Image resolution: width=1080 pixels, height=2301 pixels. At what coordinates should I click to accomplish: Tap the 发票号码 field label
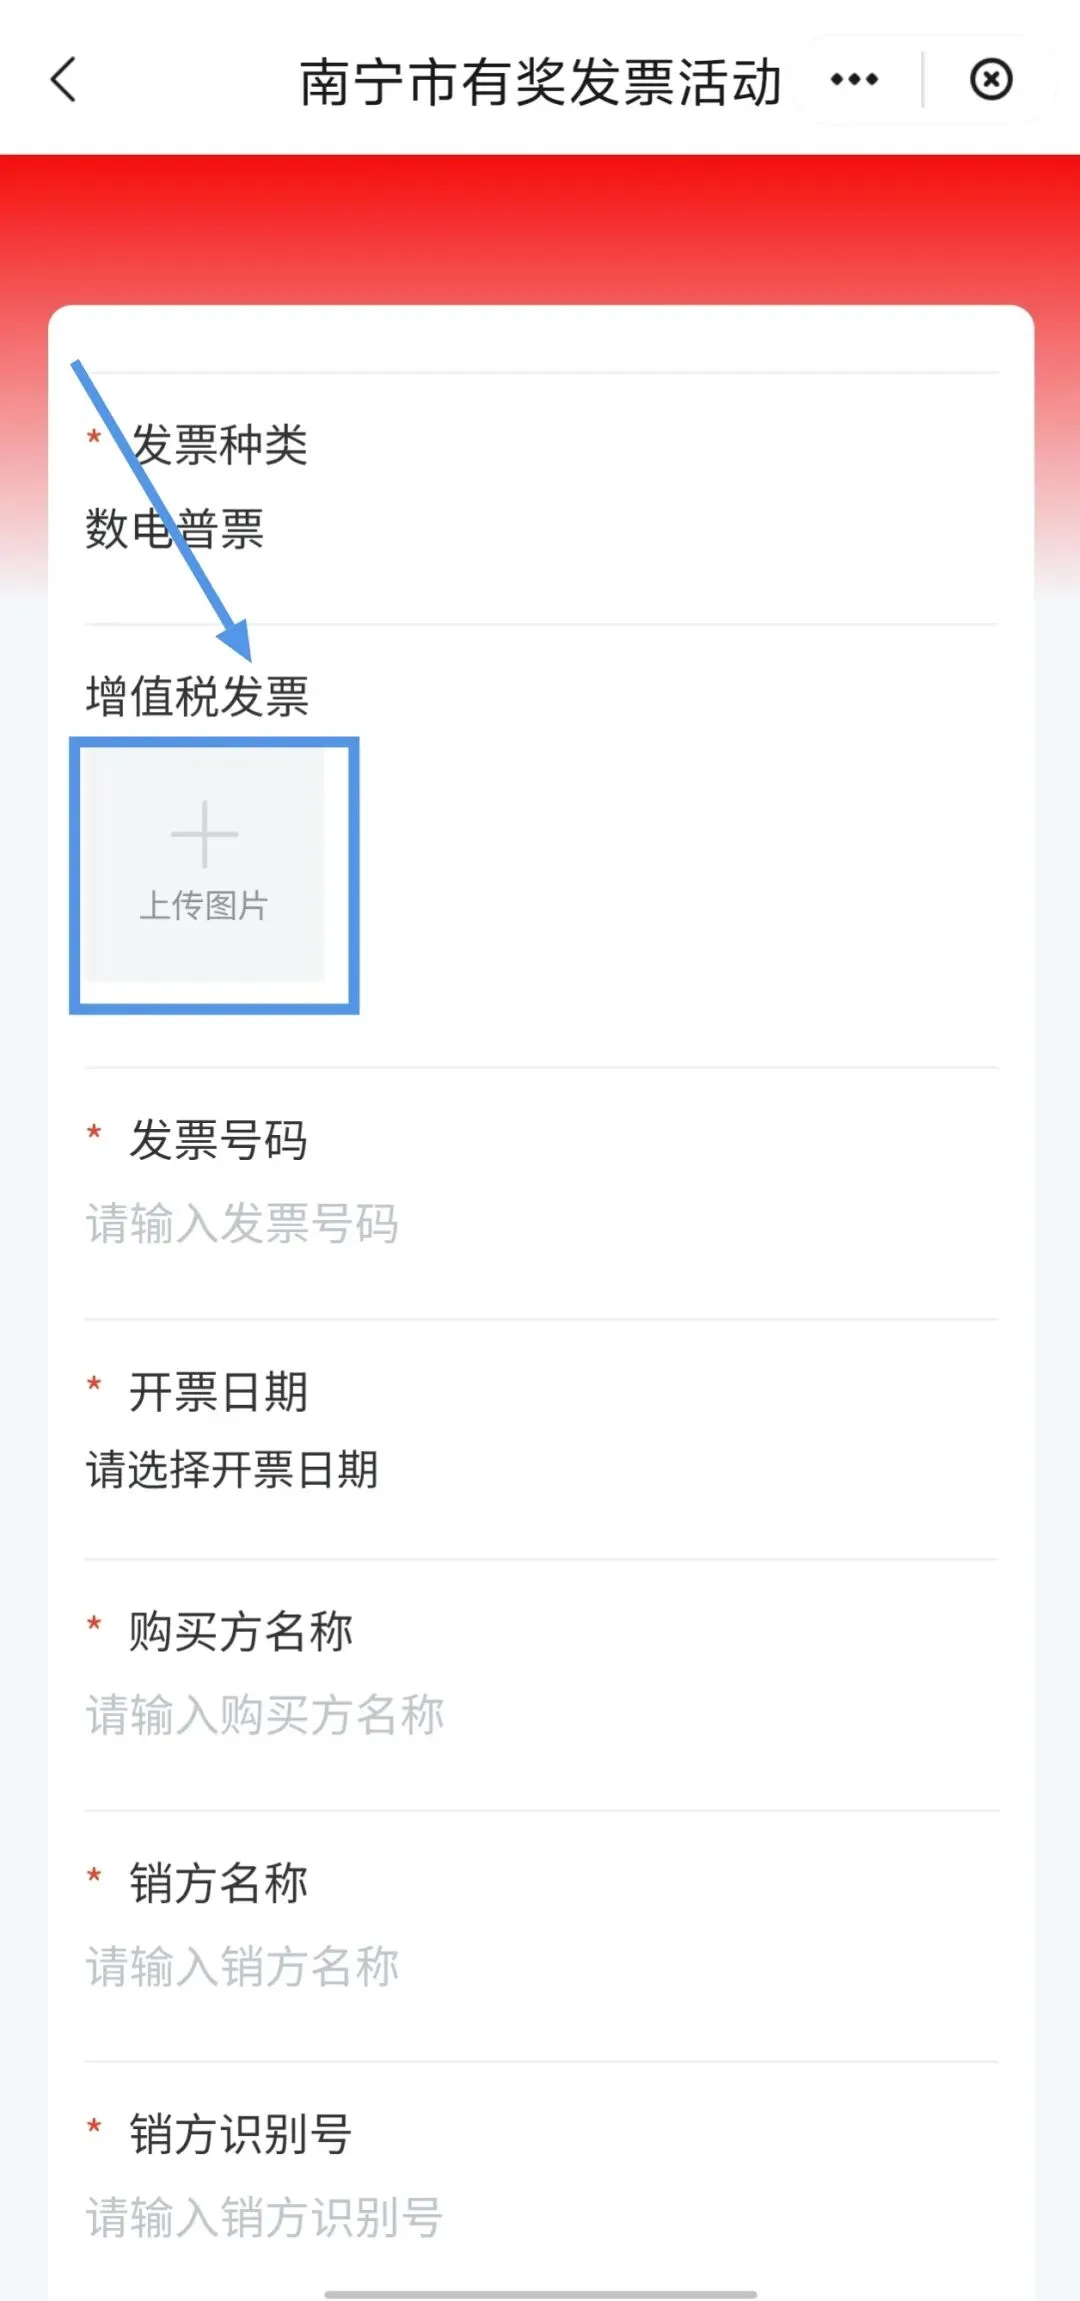pyautogui.click(x=219, y=1140)
